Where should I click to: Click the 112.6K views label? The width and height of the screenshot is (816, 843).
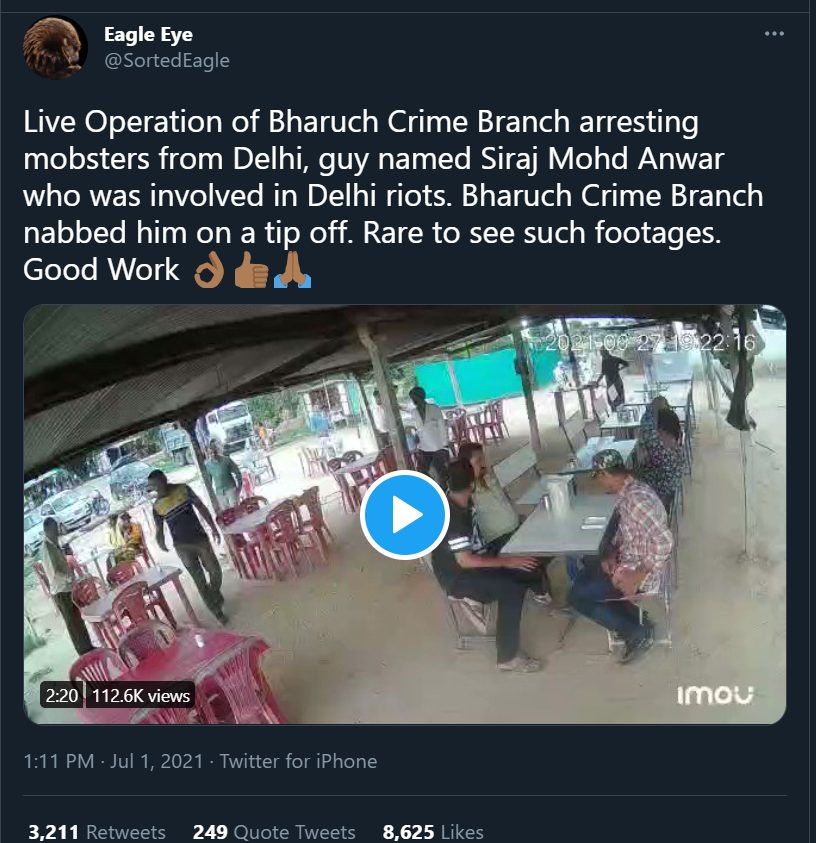point(141,695)
